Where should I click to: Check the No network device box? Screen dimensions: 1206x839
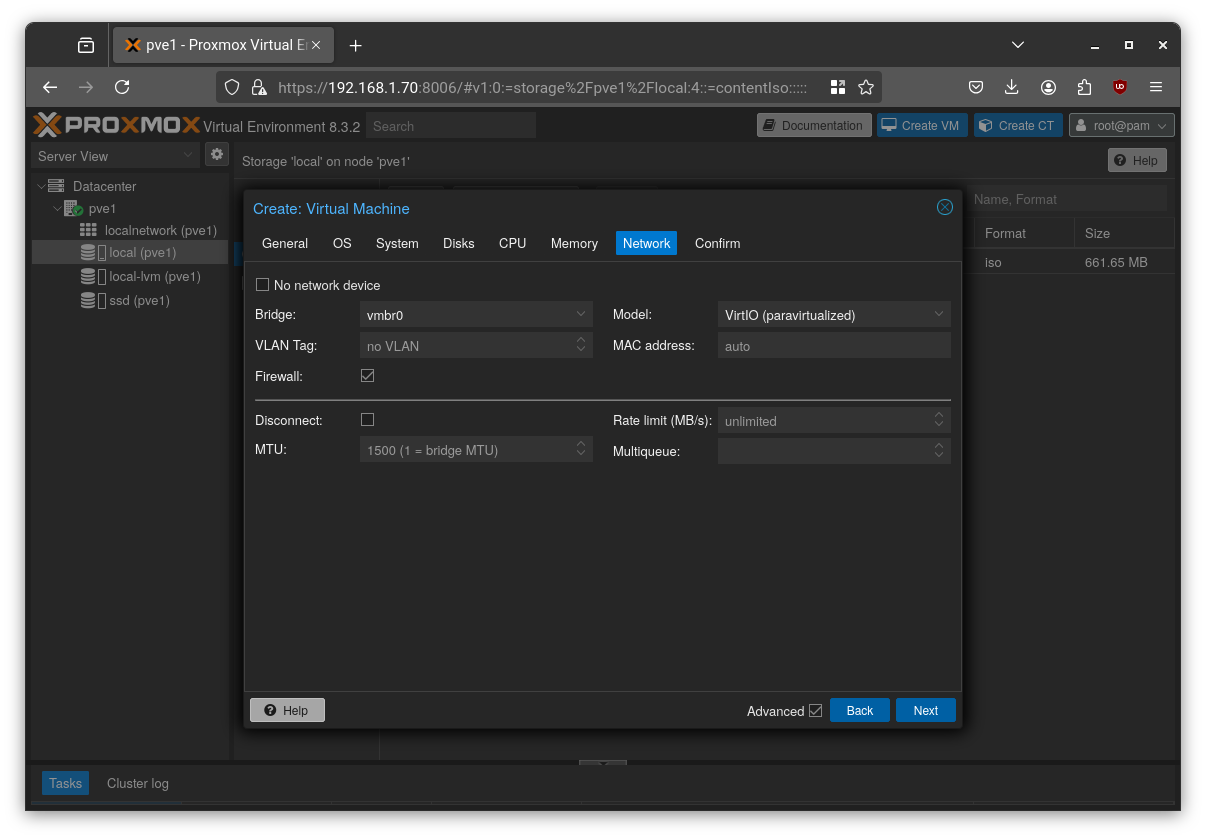[262, 284]
